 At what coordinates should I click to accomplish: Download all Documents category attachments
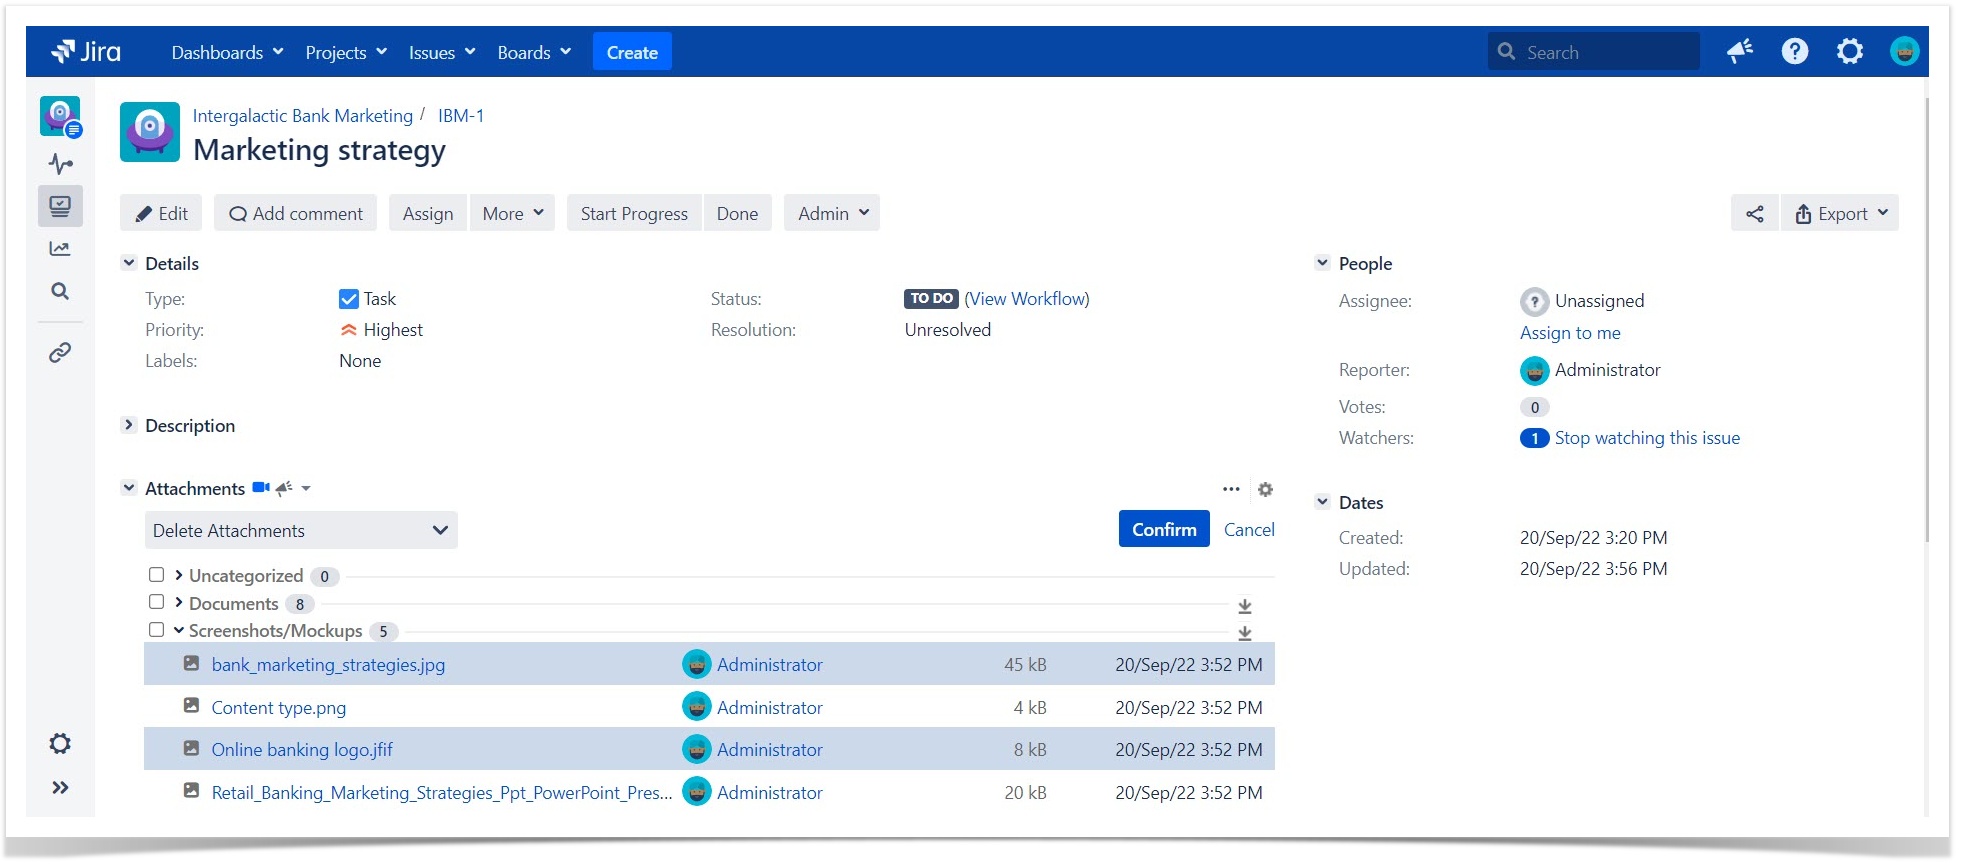click(1245, 606)
